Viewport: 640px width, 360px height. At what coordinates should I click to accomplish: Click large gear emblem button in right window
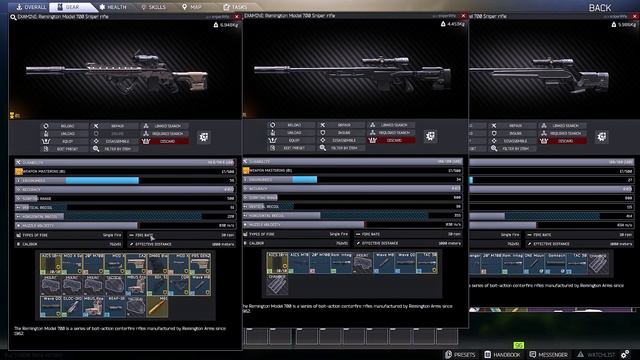pyautogui.click(x=602, y=137)
